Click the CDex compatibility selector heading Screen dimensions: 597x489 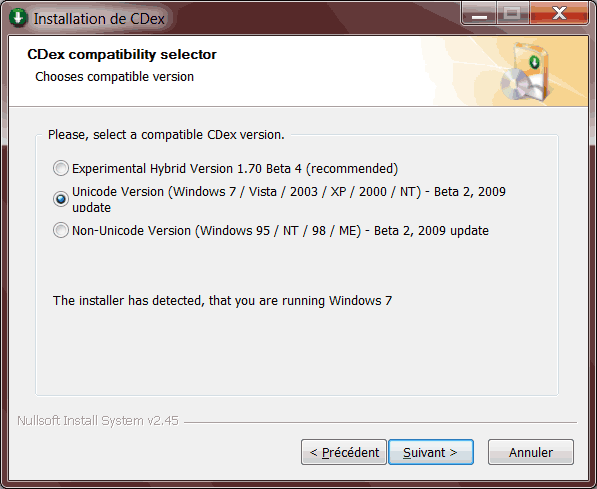point(122,54)
